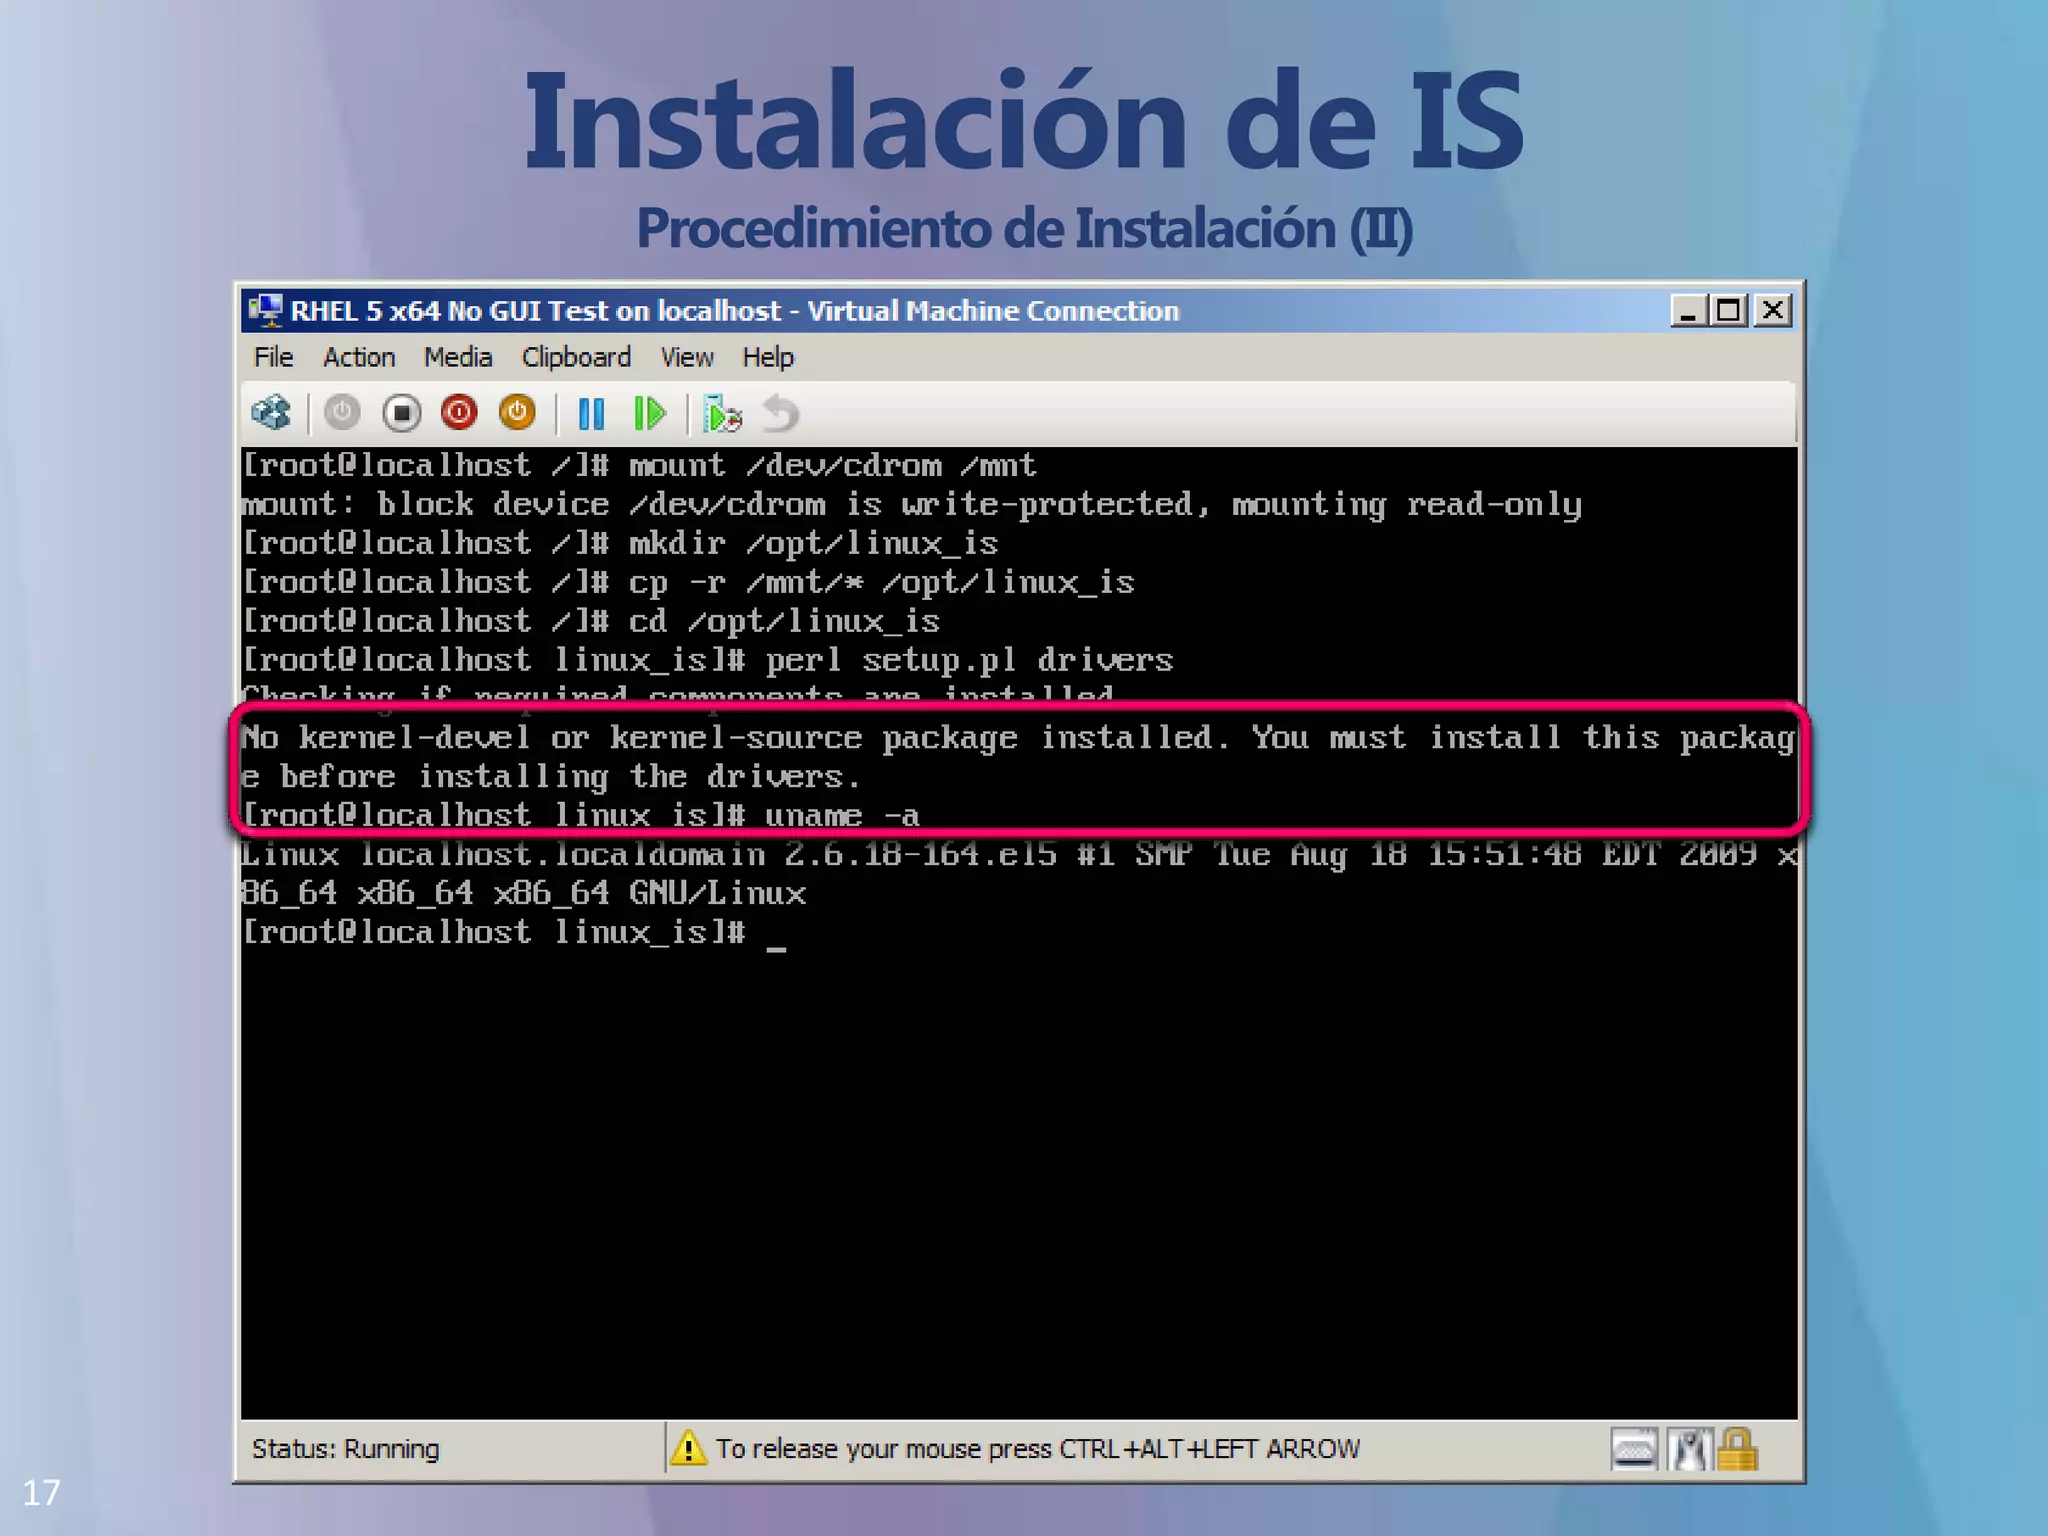Close the Virtual Machine Connection window

[1773, 311]
